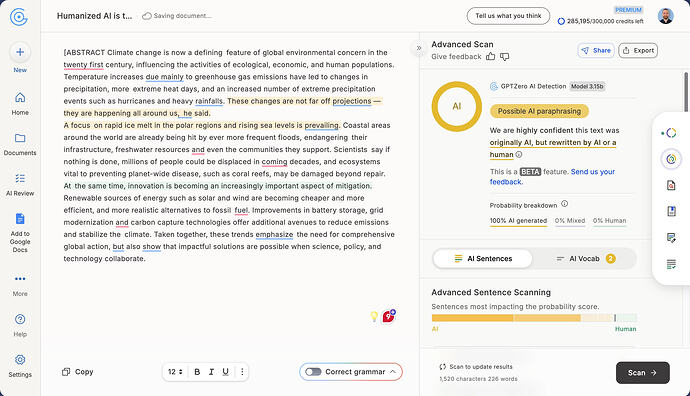Open the More menu in the sidebar

pos(20,285)
